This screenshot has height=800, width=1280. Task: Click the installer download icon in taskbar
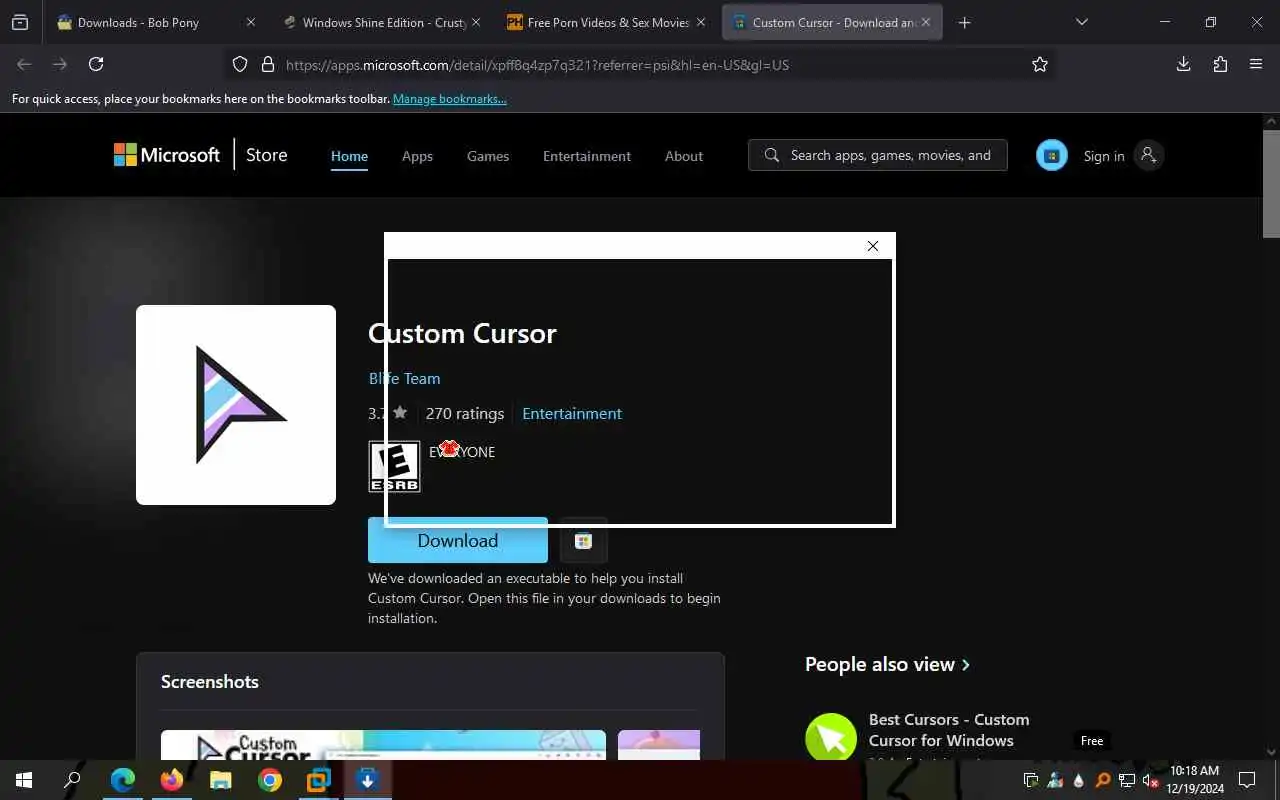pos(367,780)
